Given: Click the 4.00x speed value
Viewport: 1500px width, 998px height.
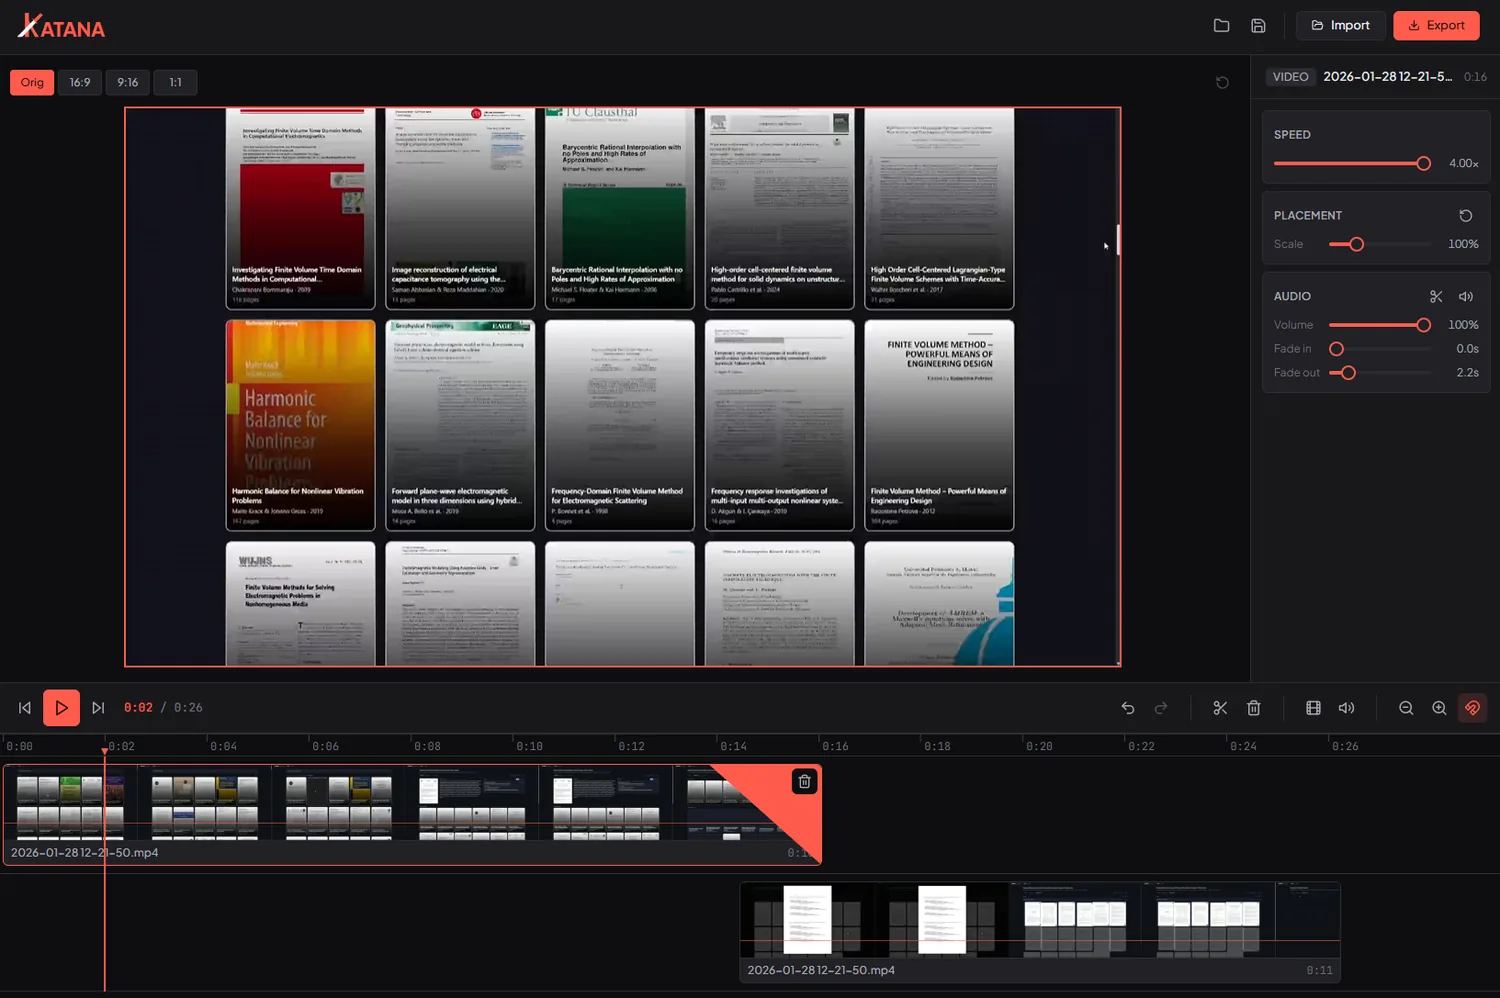Looking at the screenshot, I should (1463, 164).
